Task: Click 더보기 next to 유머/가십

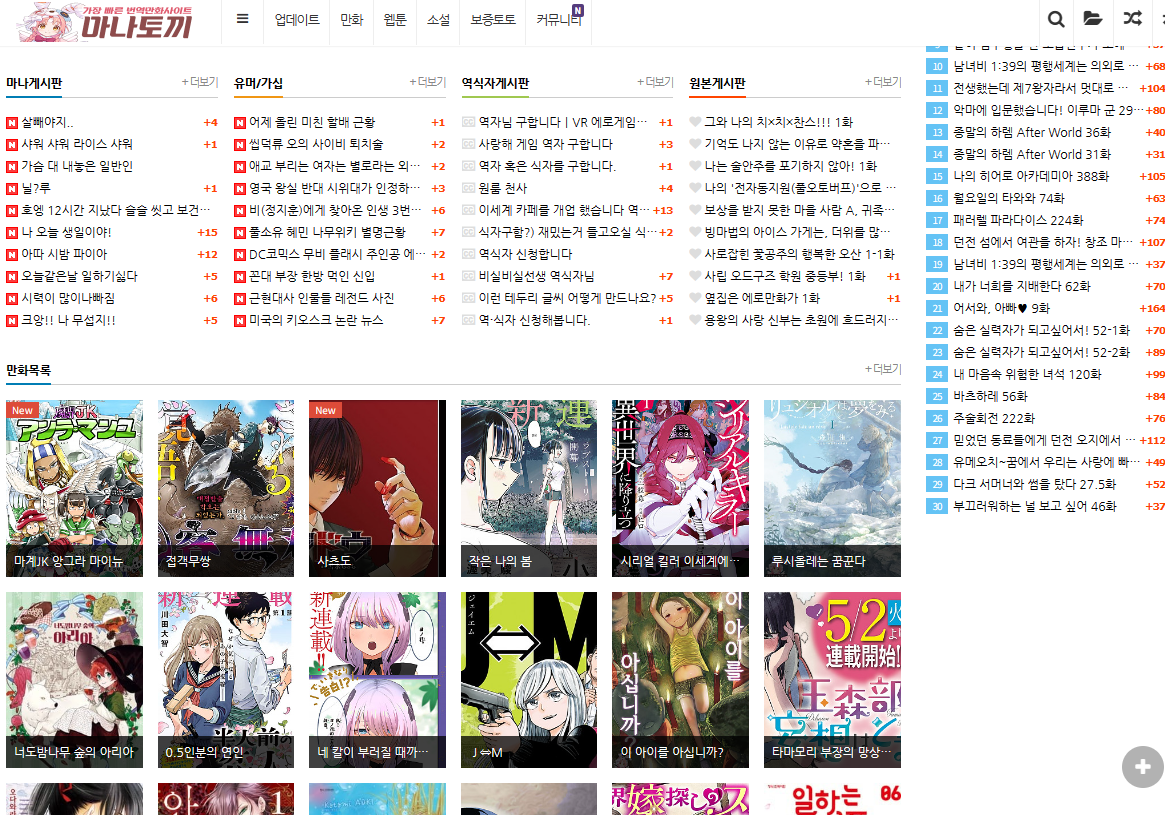Action: [x=427, y=82]
